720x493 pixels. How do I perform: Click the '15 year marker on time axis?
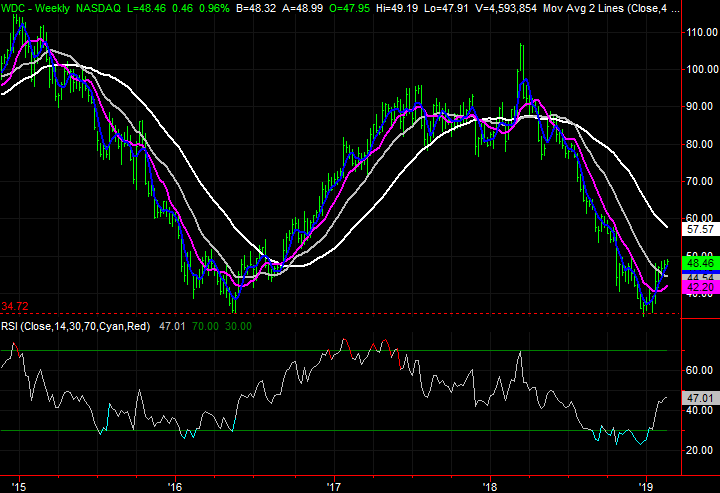18,484
